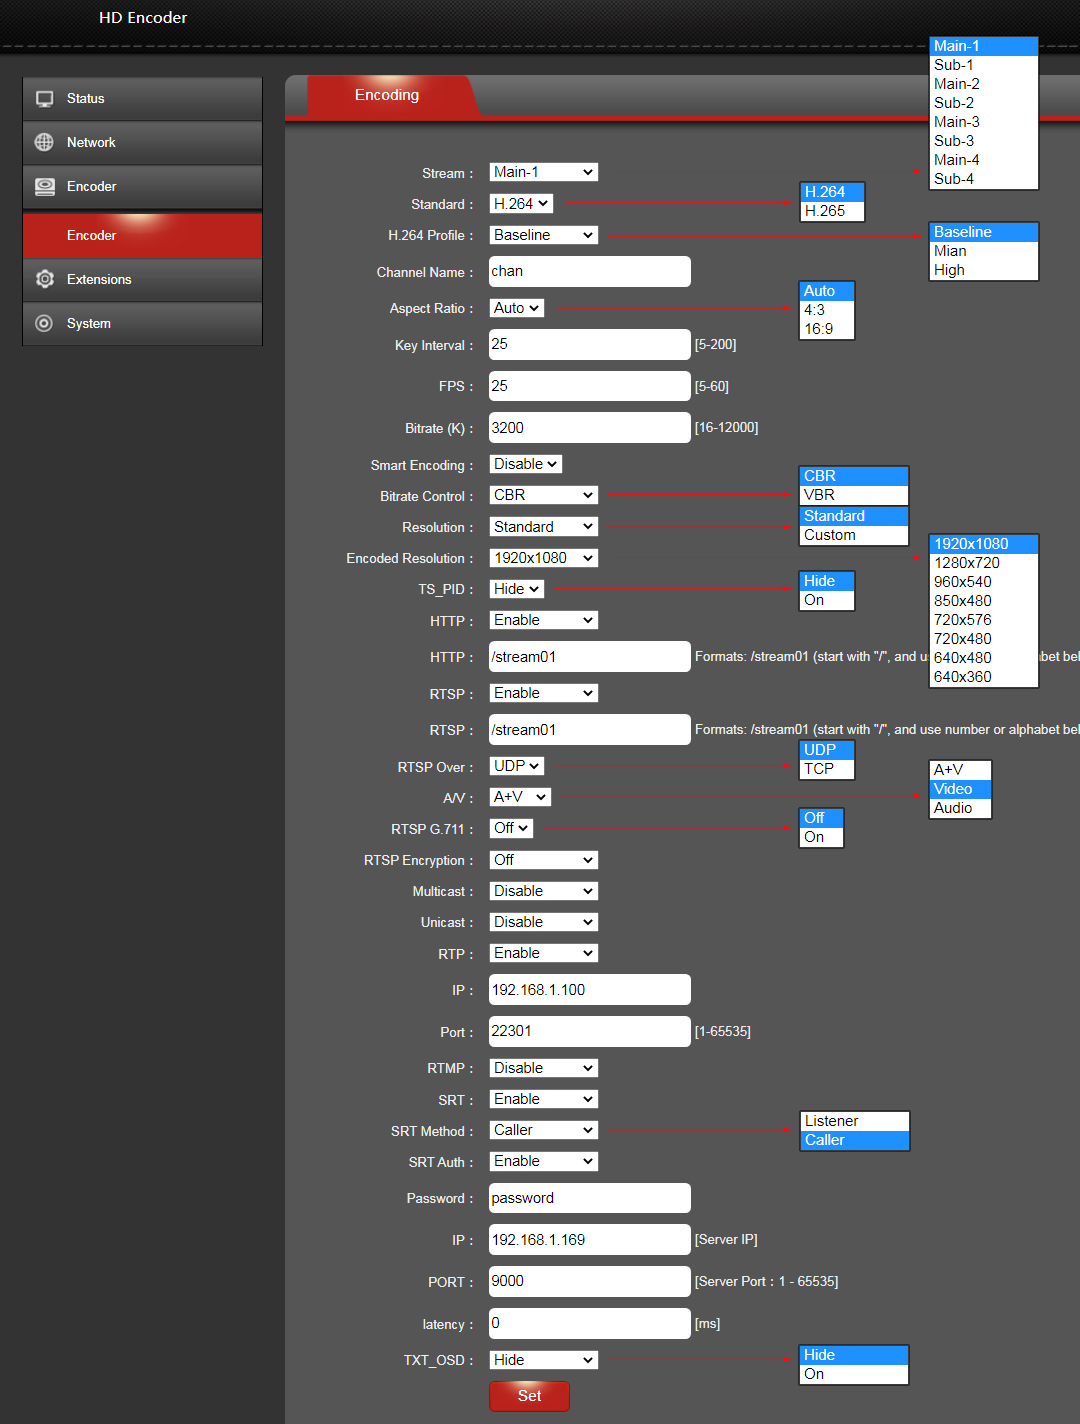Switch to the Encoding tab

pos(387,95)
